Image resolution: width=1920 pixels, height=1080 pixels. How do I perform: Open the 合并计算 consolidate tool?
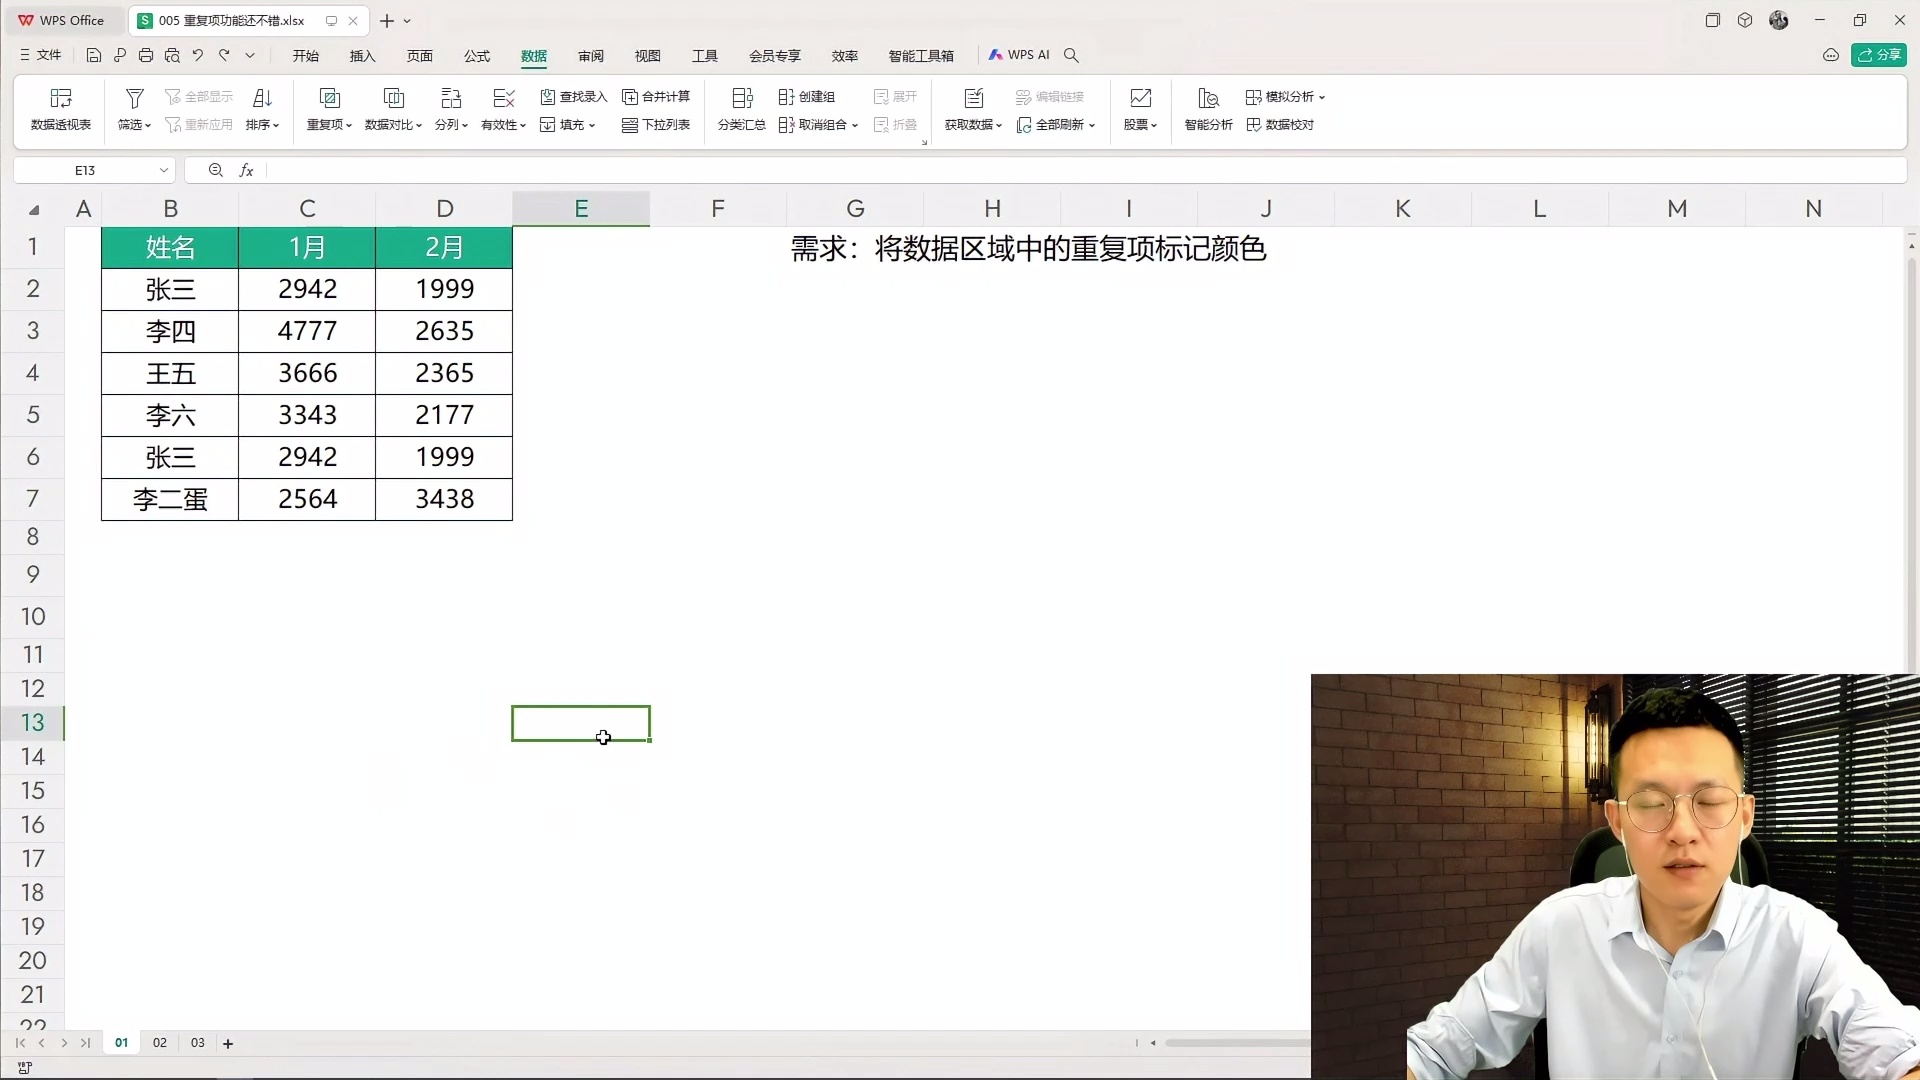656,96
